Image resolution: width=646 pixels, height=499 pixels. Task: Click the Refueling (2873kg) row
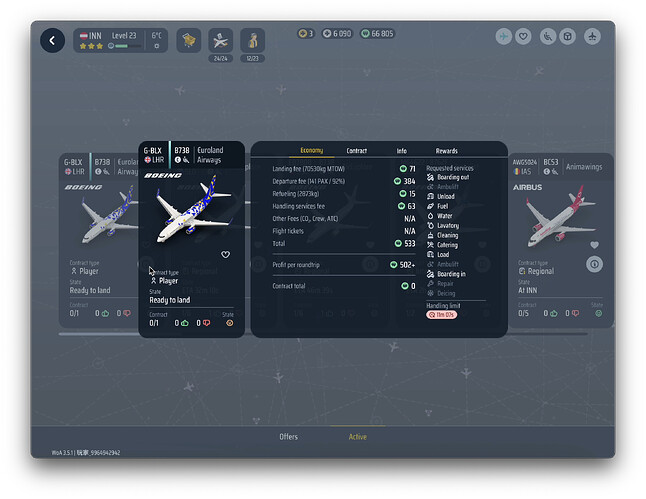(x=344, y=194)
